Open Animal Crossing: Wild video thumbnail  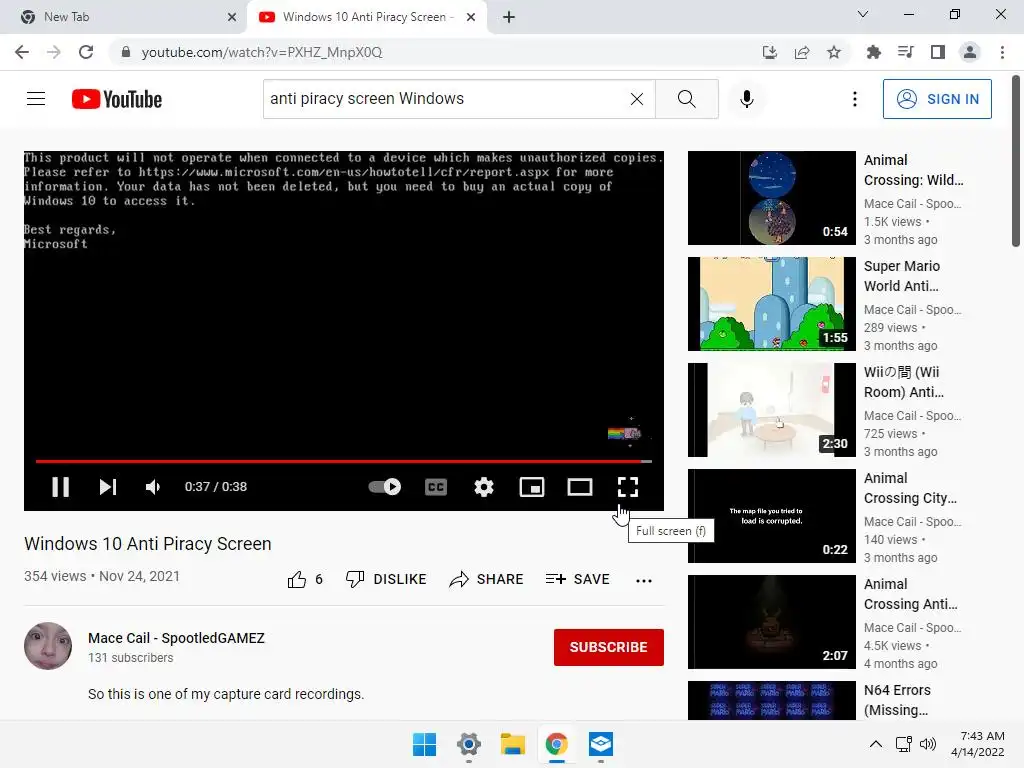pyautogui.click(x=771, y=198)
